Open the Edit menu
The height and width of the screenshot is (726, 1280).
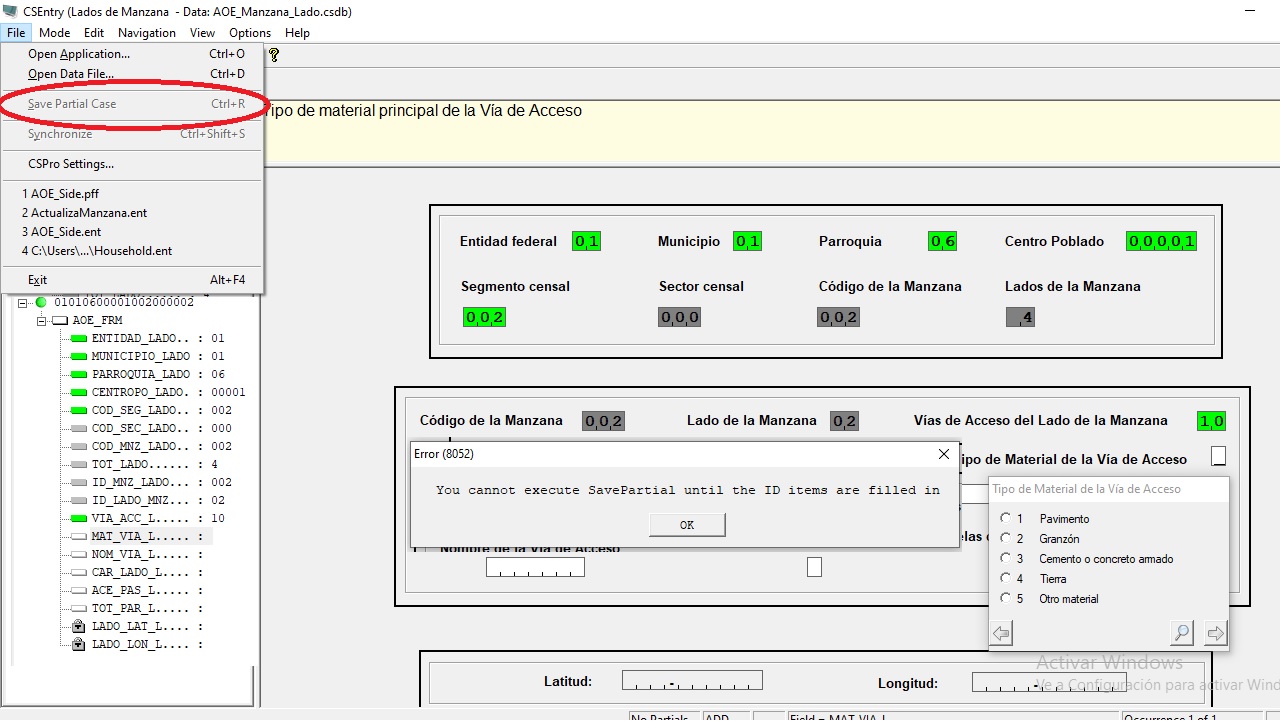pyautogui.click(x=94, y=32)
